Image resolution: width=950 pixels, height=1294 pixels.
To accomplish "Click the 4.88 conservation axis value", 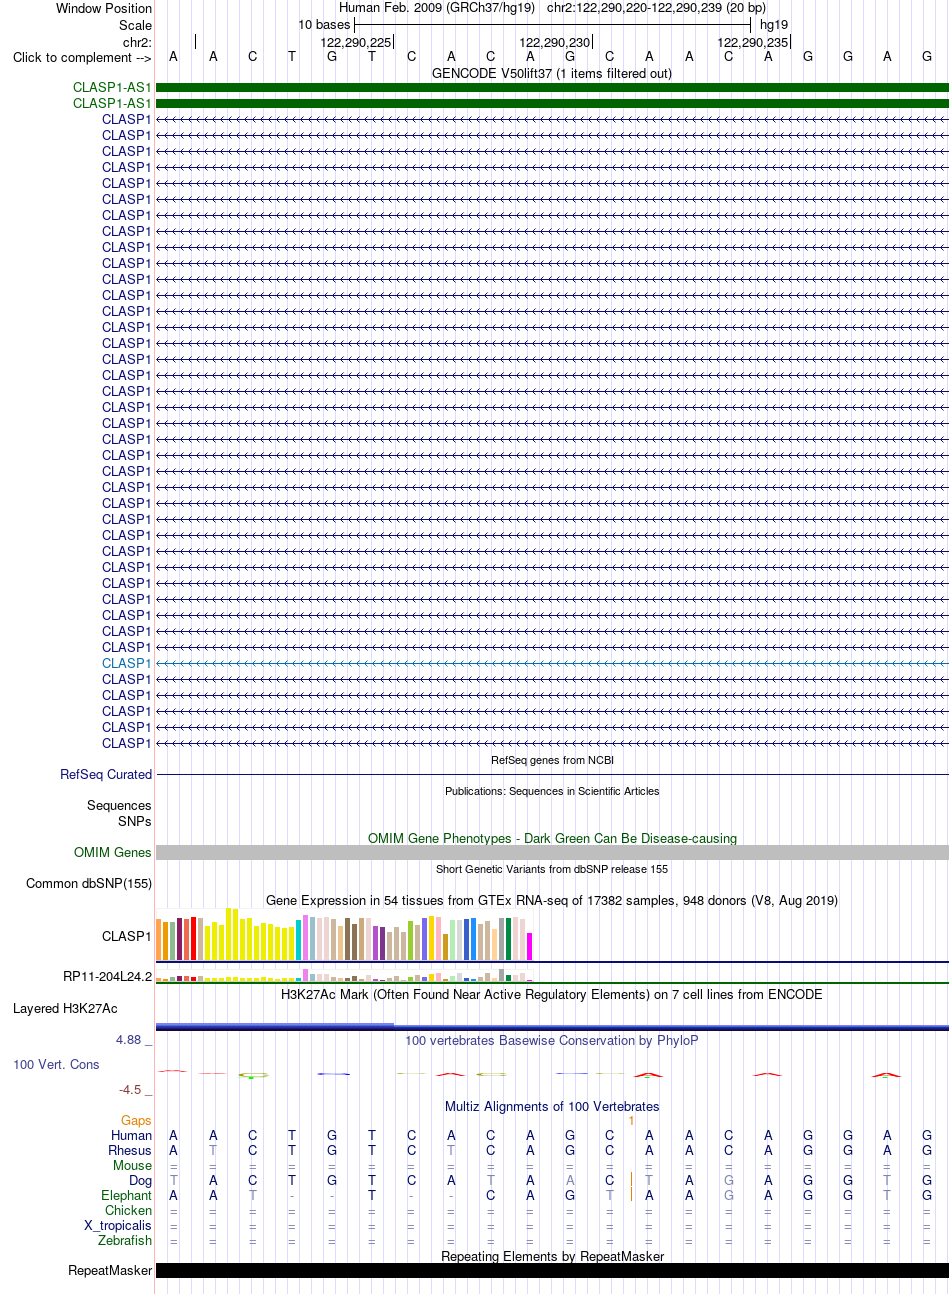I will coord(129,1040).
